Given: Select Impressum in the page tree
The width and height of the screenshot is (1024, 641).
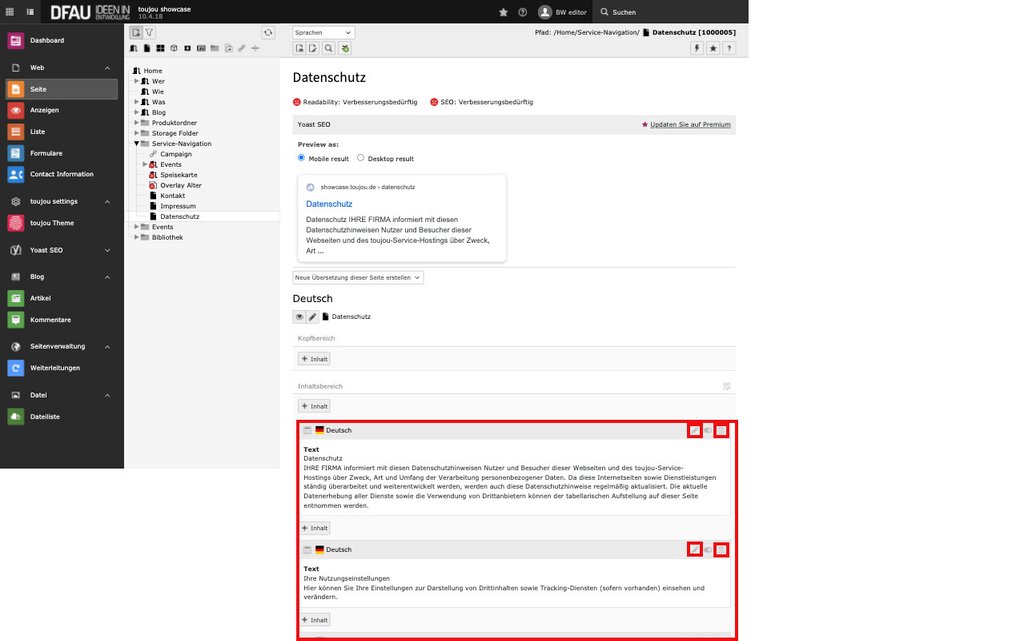Looking at the screenshot, I should tap(178, 206).
